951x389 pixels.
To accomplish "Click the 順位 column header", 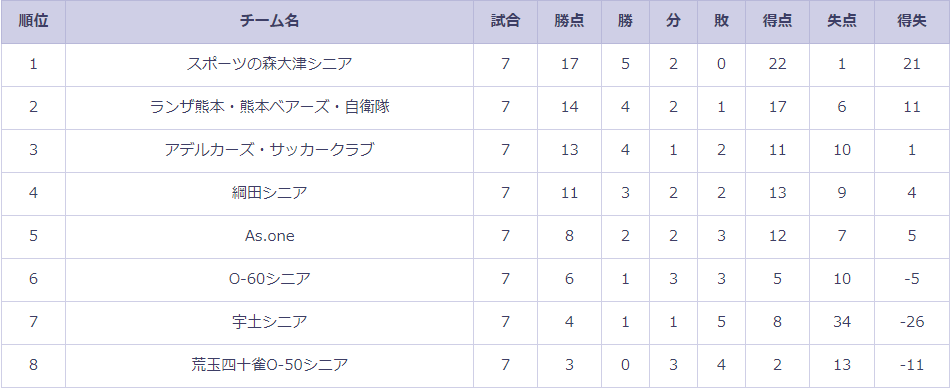I will [33, 21].
